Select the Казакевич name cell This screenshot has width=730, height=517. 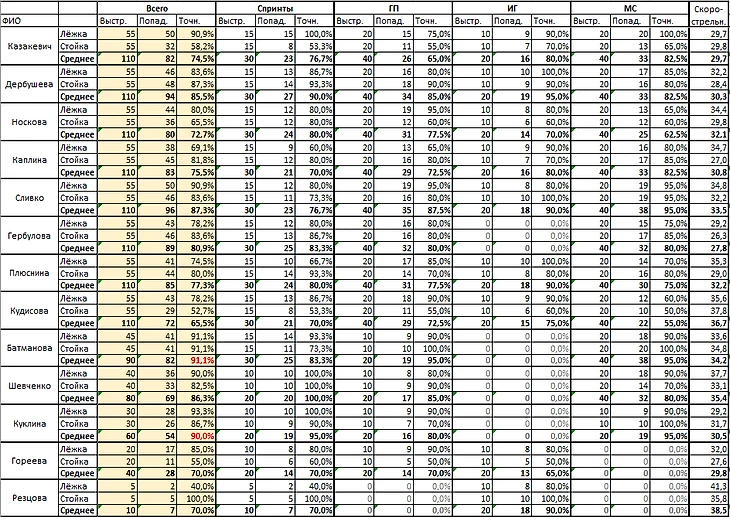point(29,46)
